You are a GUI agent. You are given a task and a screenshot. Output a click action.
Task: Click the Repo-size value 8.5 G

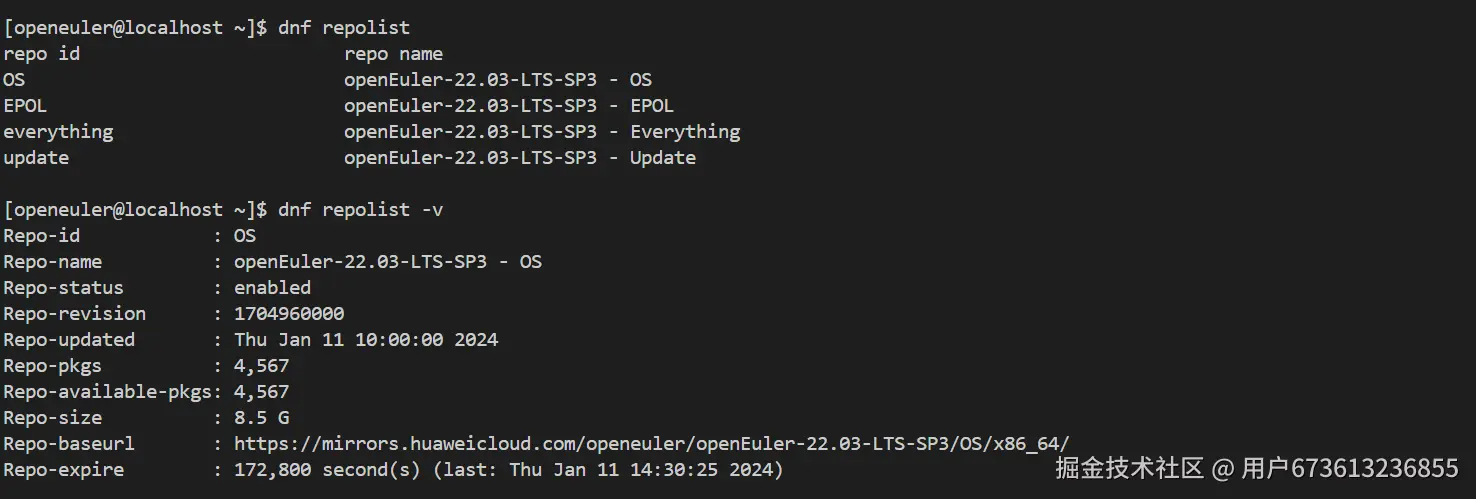(x=261, y=417)
